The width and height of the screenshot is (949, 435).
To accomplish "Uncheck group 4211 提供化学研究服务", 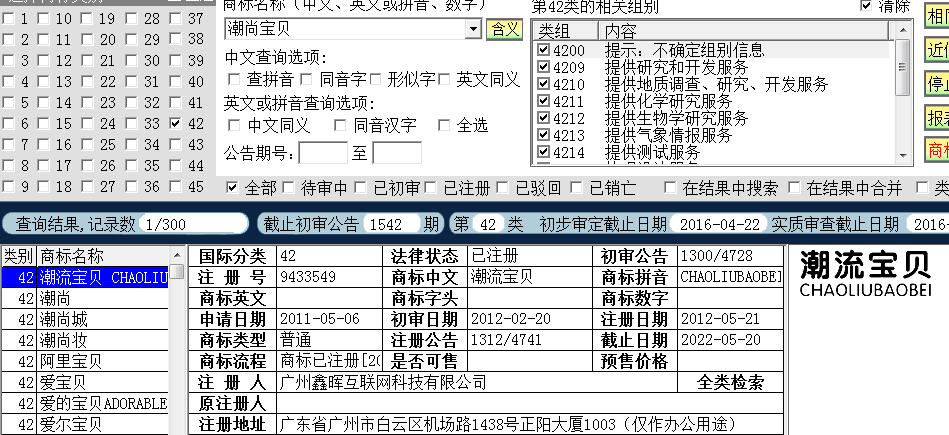I will coord(543,100).
